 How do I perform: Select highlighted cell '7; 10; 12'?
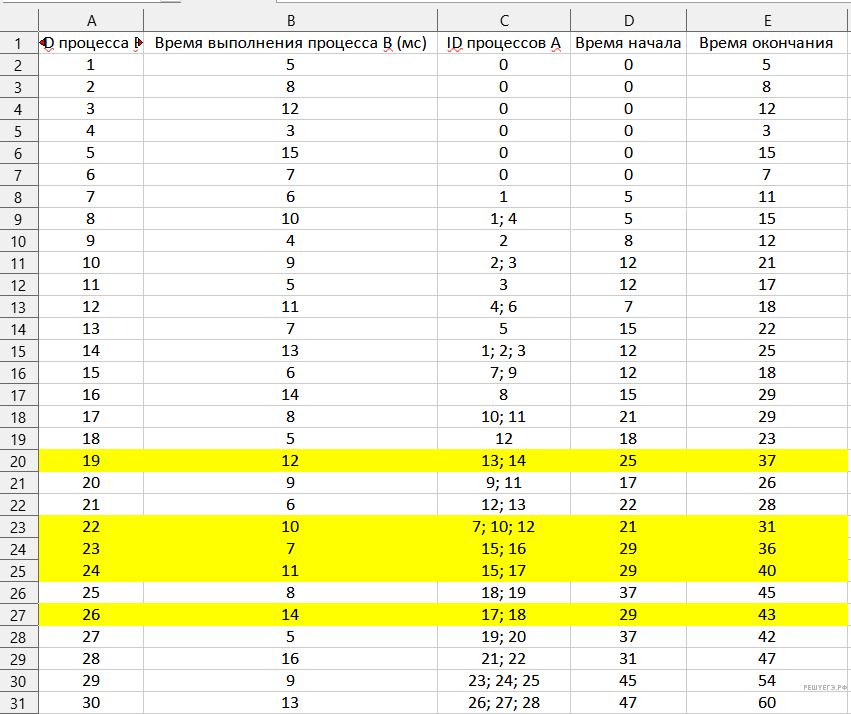[x=503, y=526]
